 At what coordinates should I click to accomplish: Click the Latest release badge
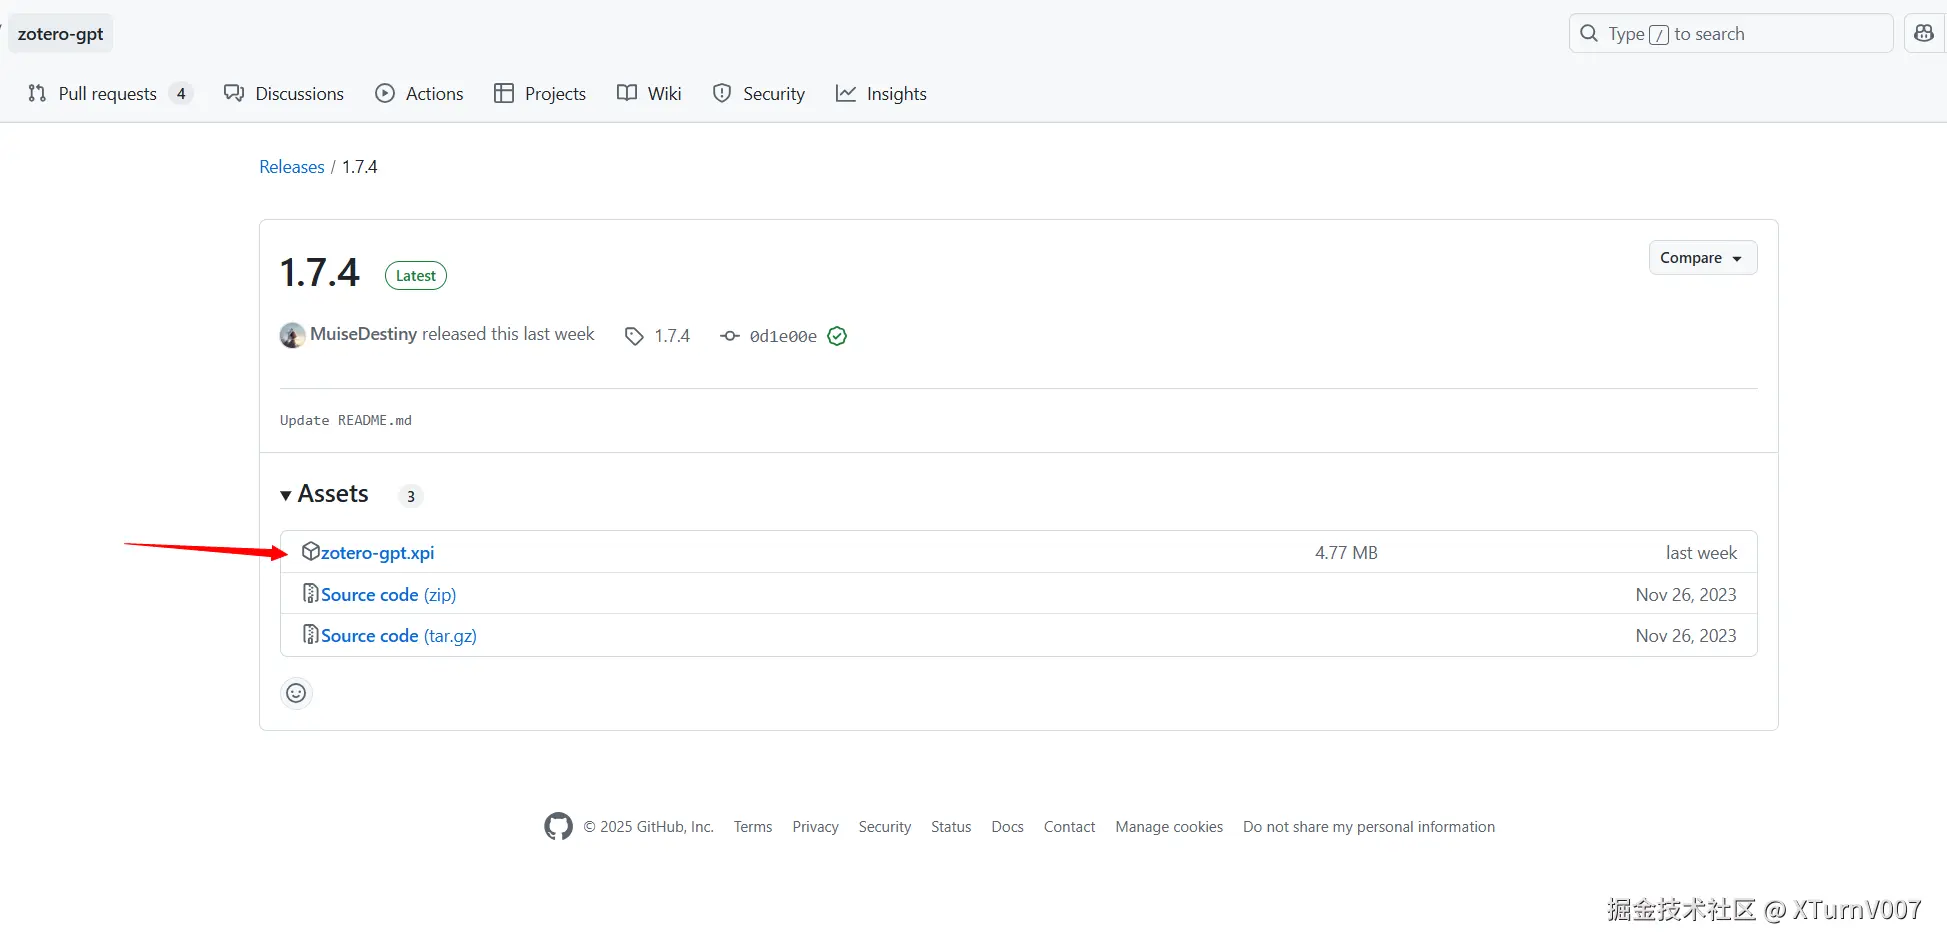[416, 276]
